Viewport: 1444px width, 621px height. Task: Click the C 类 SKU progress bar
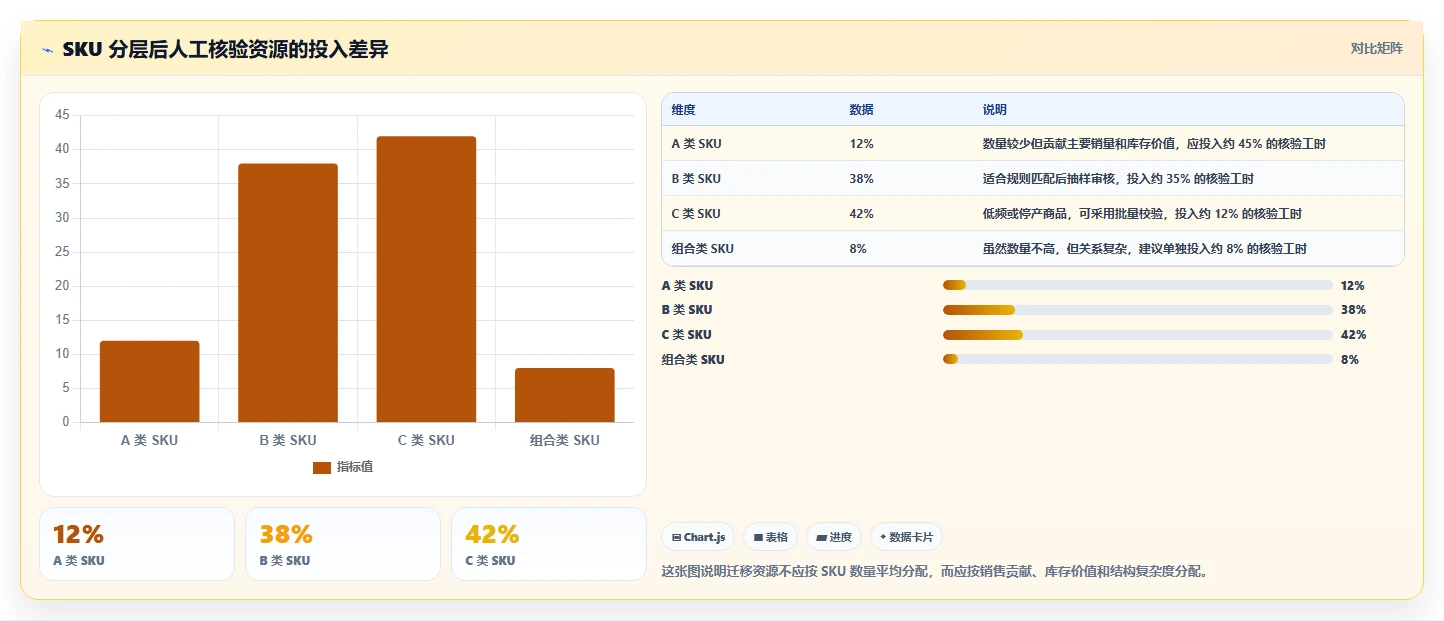1137,335
